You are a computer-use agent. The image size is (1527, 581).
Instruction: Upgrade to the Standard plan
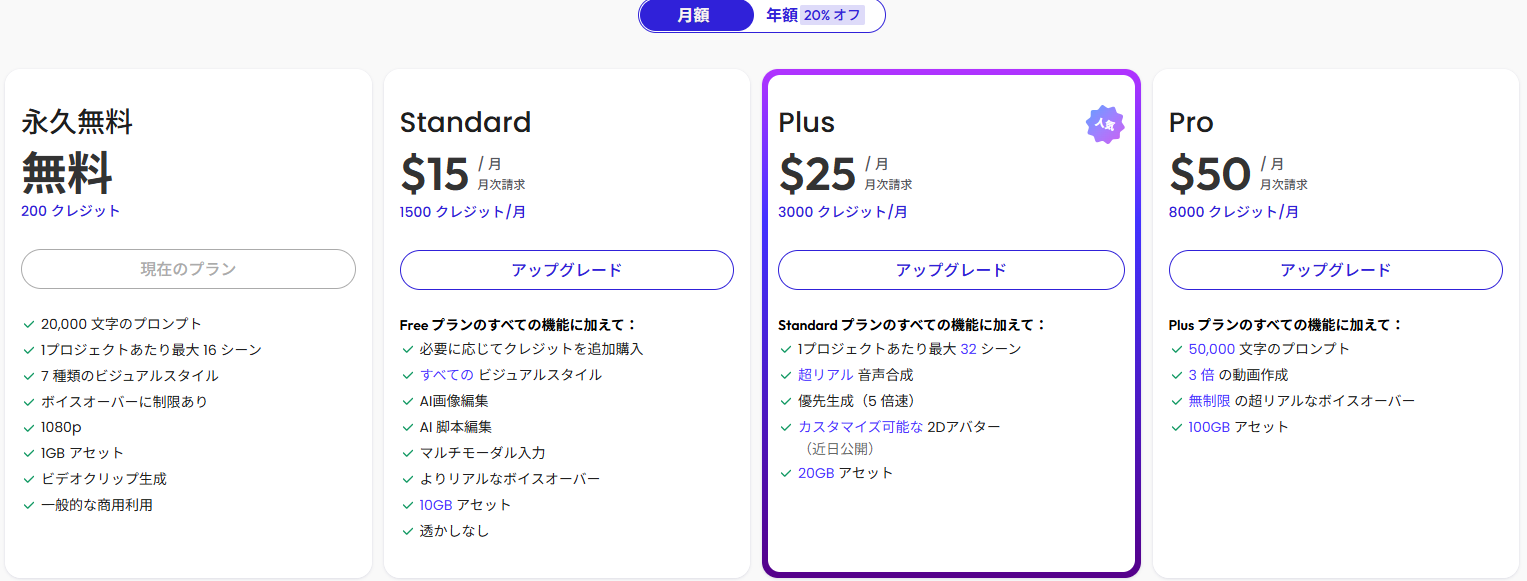[567, 270]
